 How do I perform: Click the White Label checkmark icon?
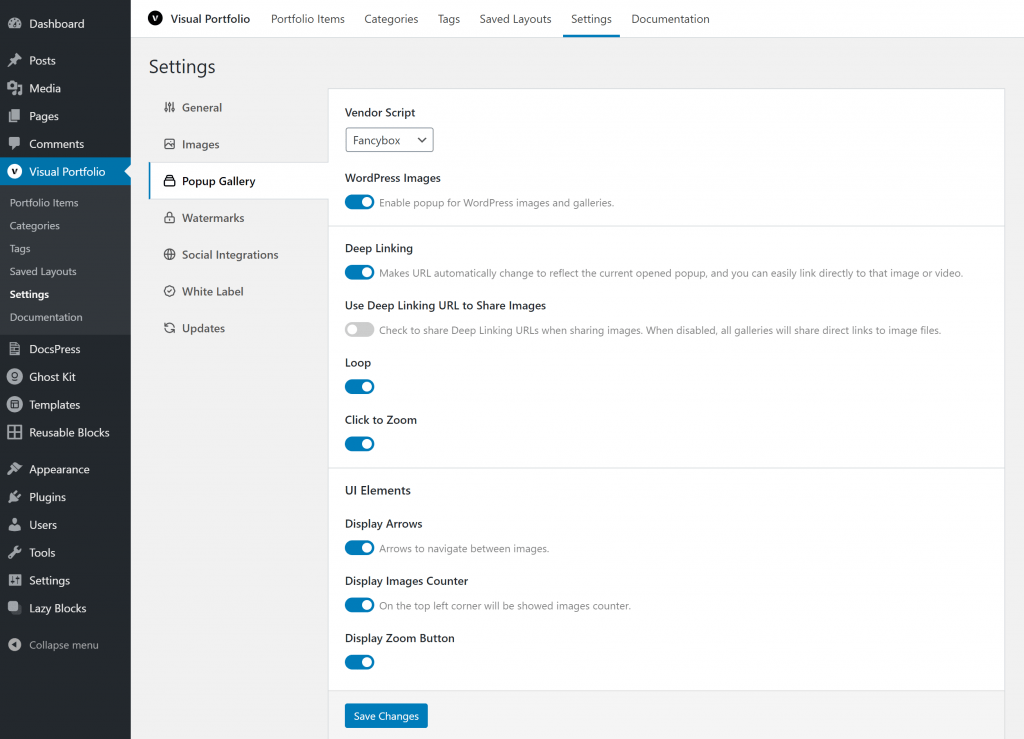(x=170, y=291)
